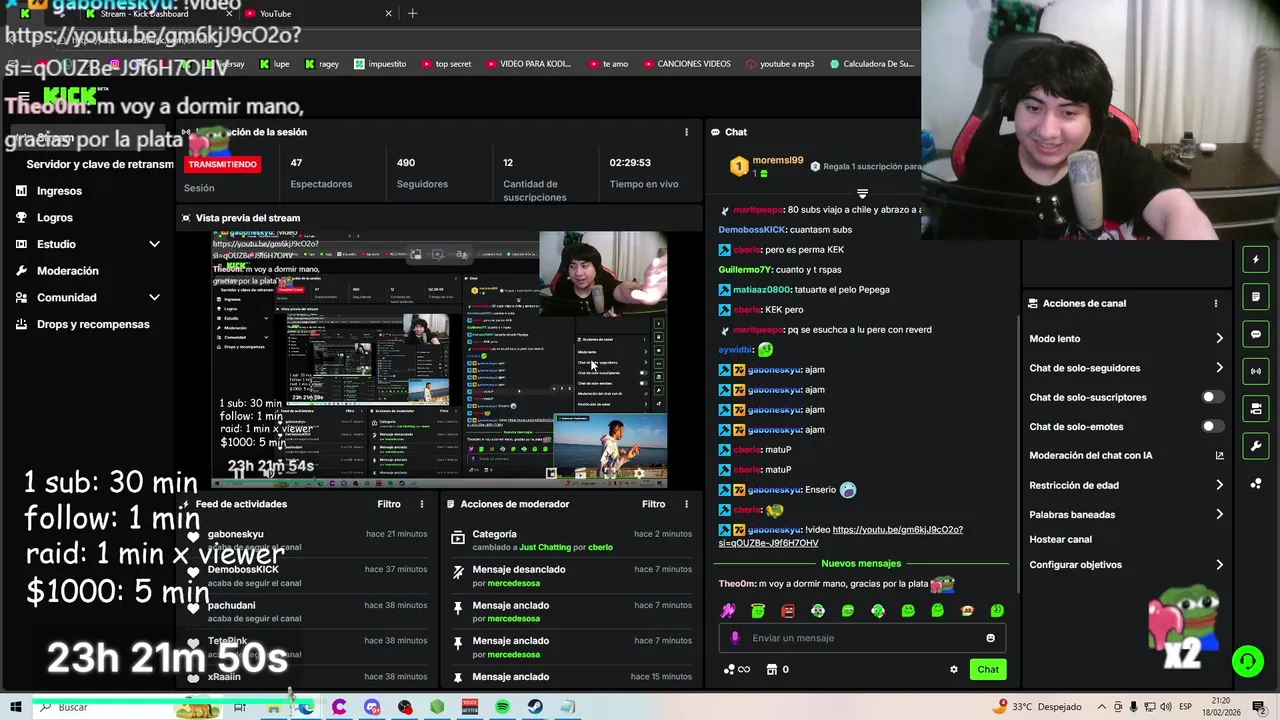Image resolution: width=1280 pixels, height=720 pixels.
Task: Open Ingresos in the sidebar
Action: point(59,191)
